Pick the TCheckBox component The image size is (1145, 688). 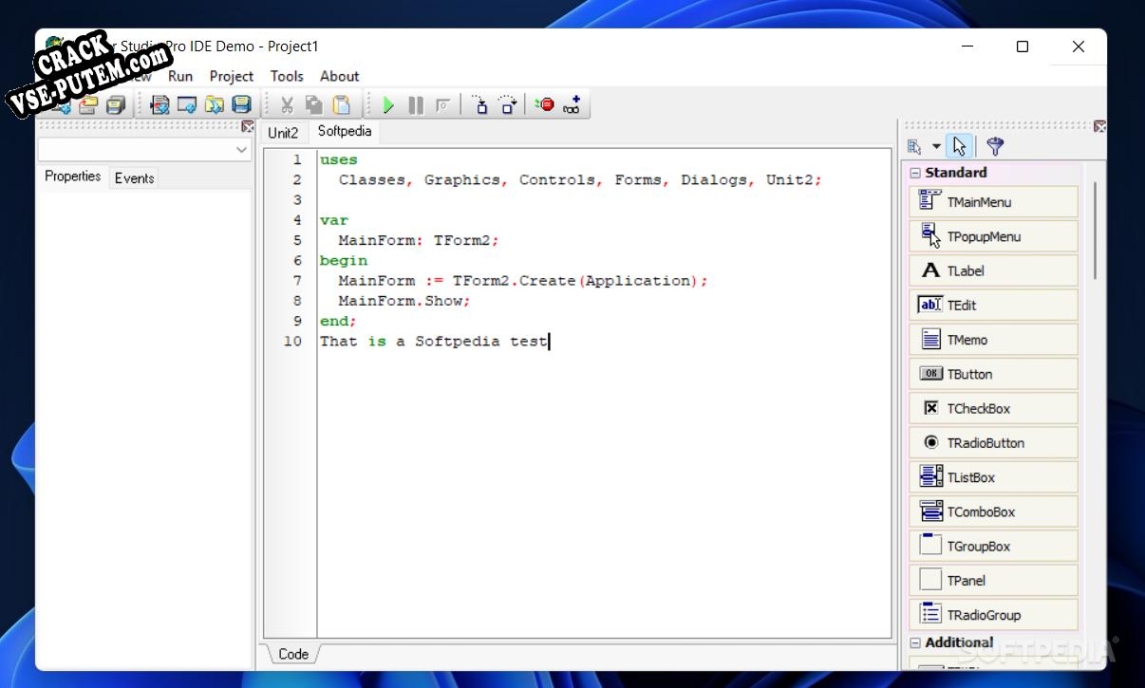tap(993, 408)
